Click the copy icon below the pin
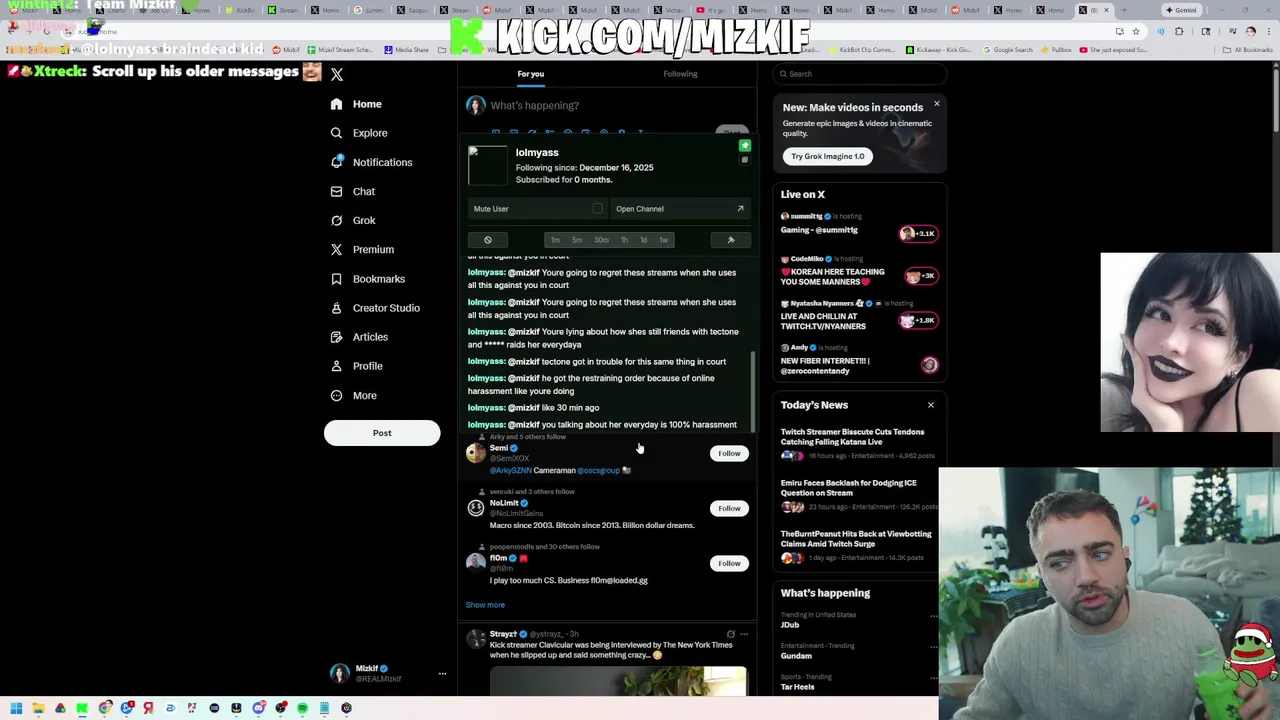This screenshot has width=1280, height=720. [744, 160]
